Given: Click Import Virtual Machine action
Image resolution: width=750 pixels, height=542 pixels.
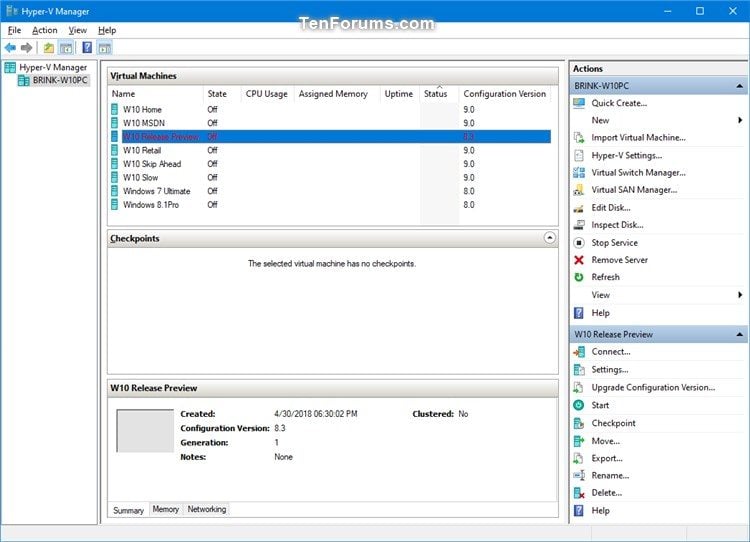Looking at the screenshot, I should pos(639,138).
